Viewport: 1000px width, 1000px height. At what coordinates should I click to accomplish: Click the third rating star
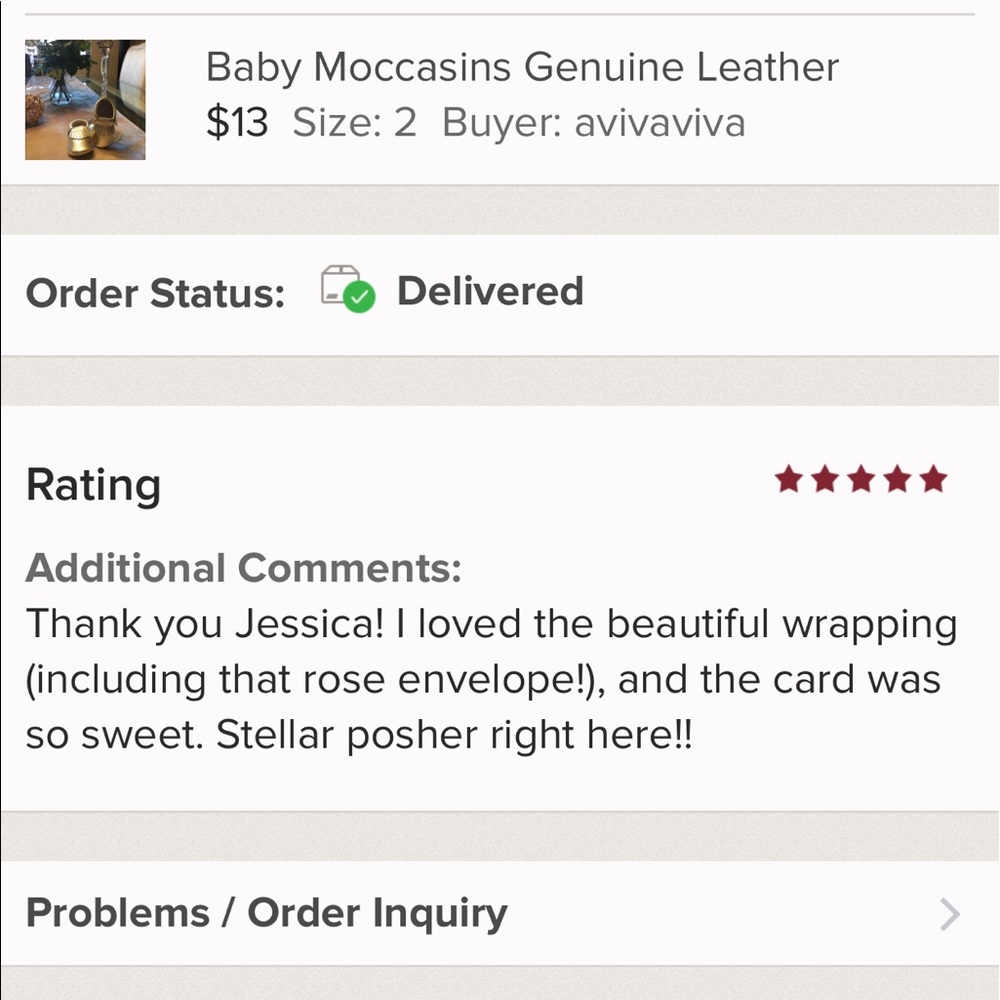tap(862, 479)
